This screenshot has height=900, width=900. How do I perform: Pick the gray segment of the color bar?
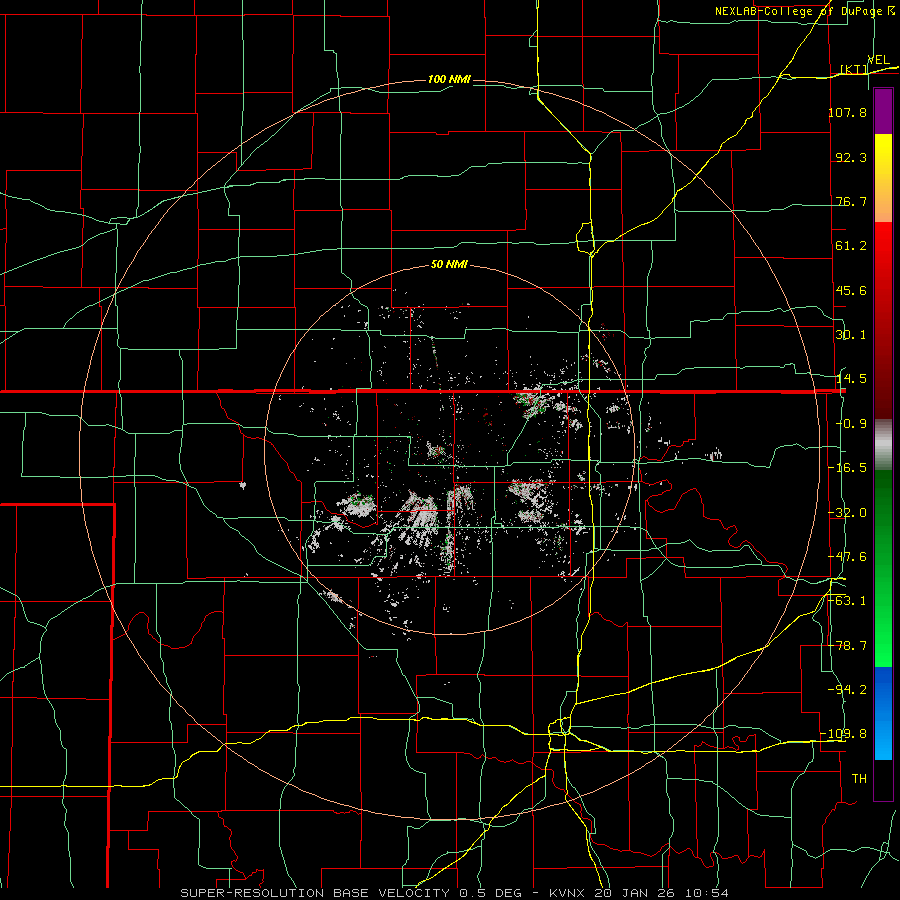[x=883, y=445]
